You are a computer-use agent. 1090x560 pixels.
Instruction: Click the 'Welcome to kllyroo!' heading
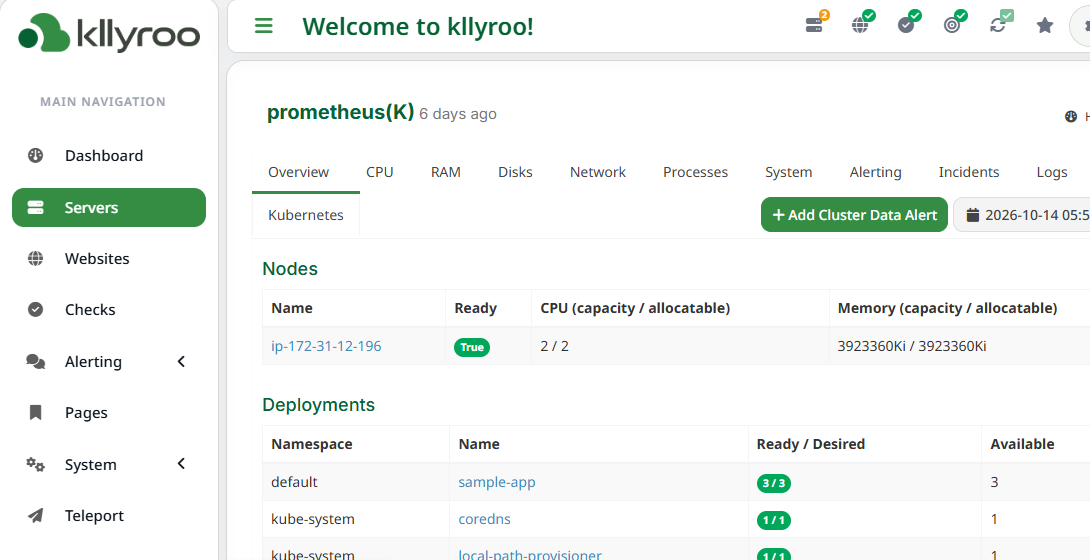click(x=418, y=26)
